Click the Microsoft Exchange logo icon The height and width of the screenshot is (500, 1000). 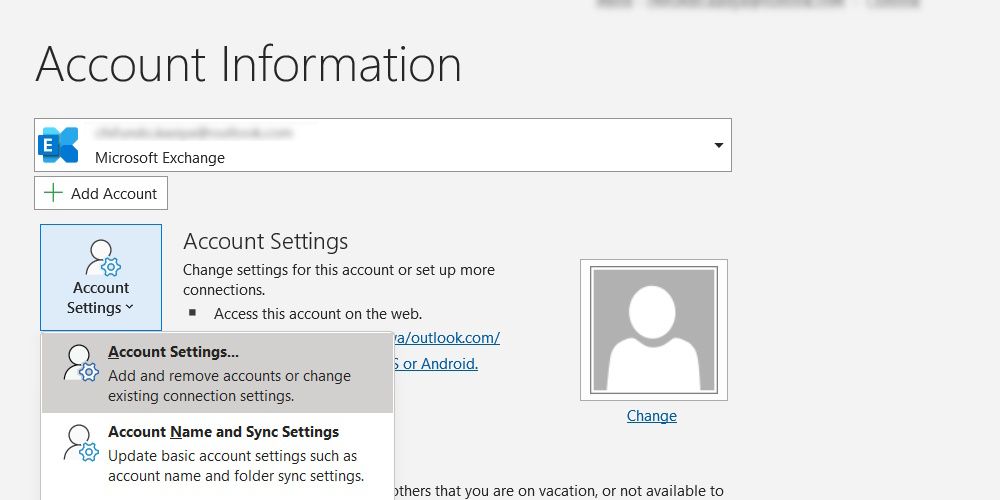pyautogui.click(x=59, y=145)
